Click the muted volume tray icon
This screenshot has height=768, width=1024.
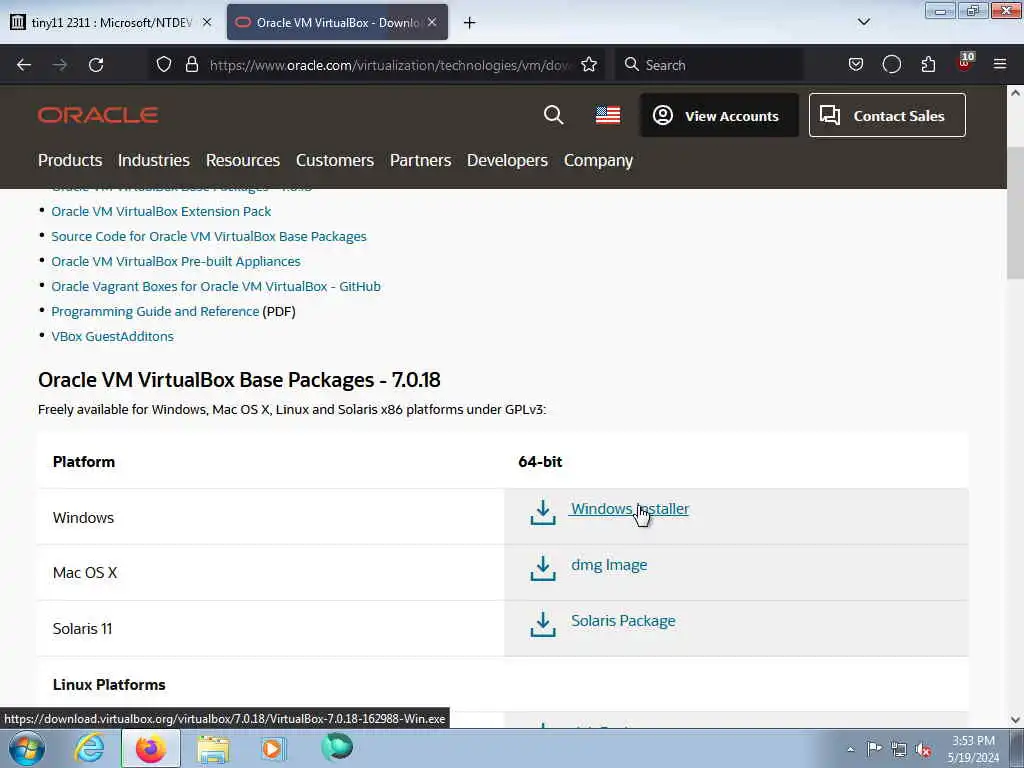(x=923, y=749)
